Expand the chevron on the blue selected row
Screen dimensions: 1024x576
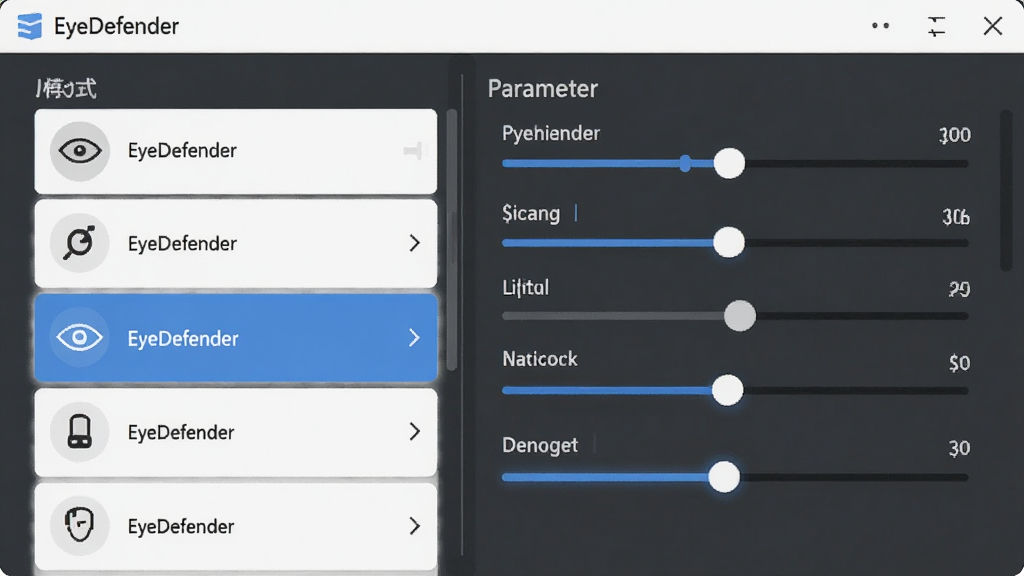[x=415, y=338]
